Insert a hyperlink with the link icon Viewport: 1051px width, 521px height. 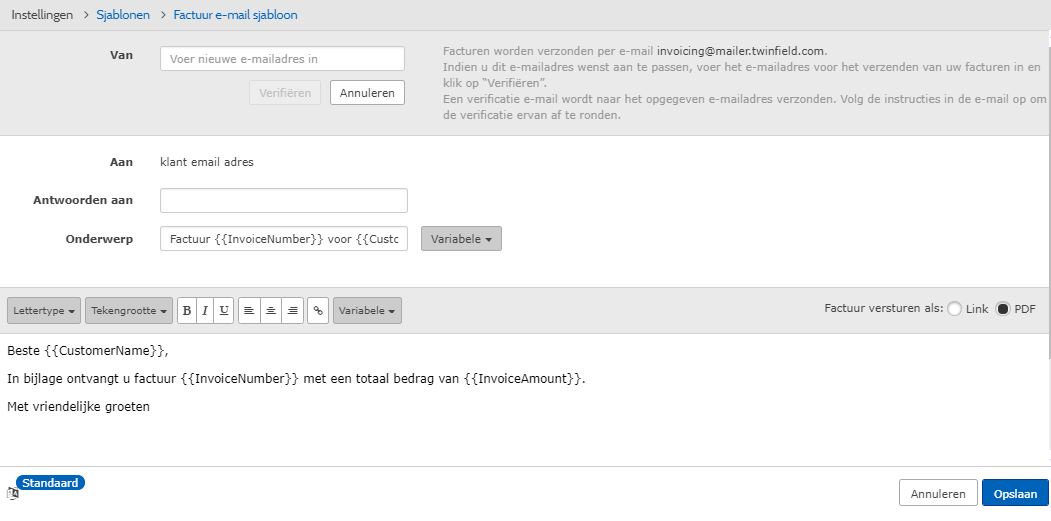point(318,311)
